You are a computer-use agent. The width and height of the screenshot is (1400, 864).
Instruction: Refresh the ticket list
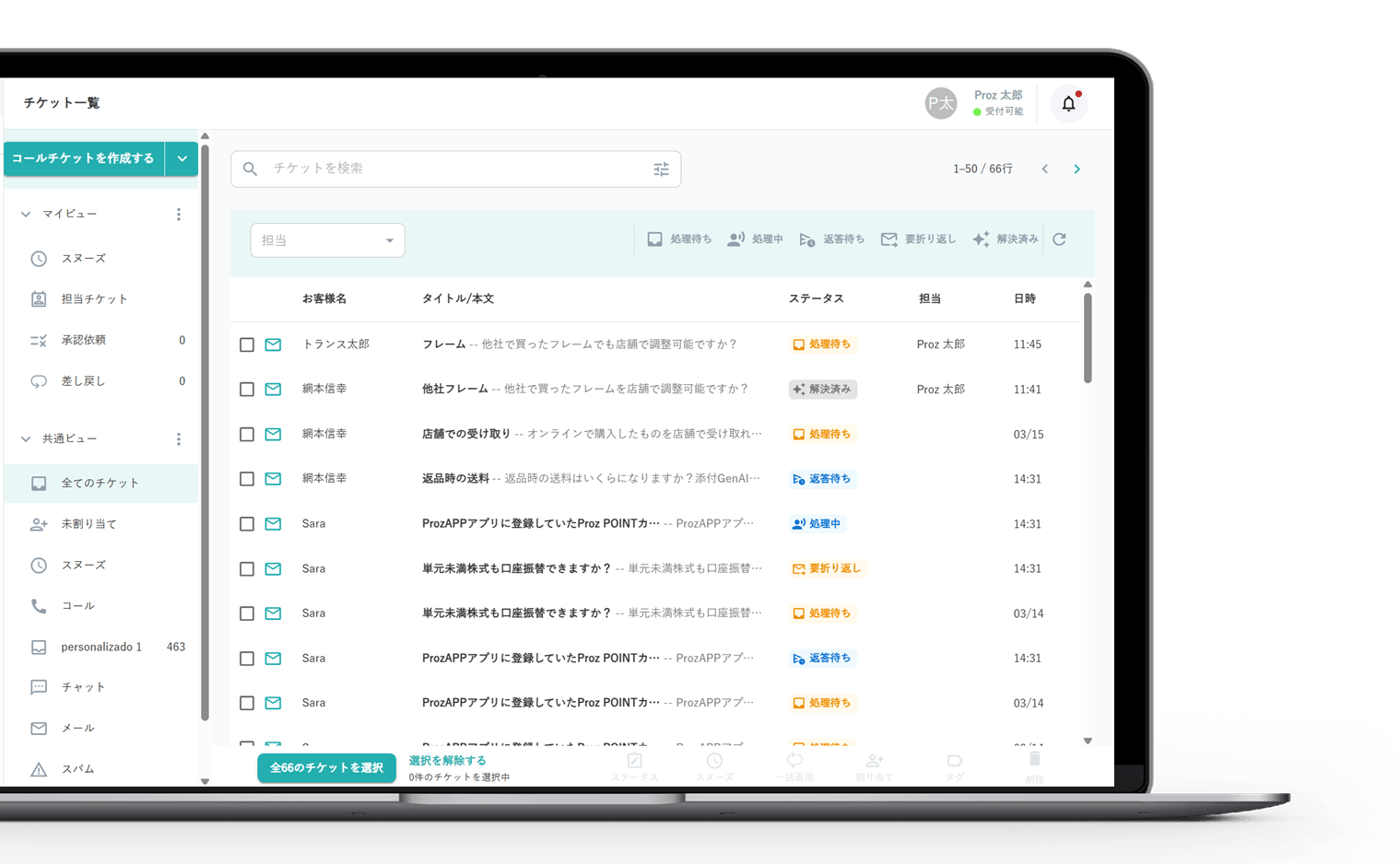(1060, 239)
